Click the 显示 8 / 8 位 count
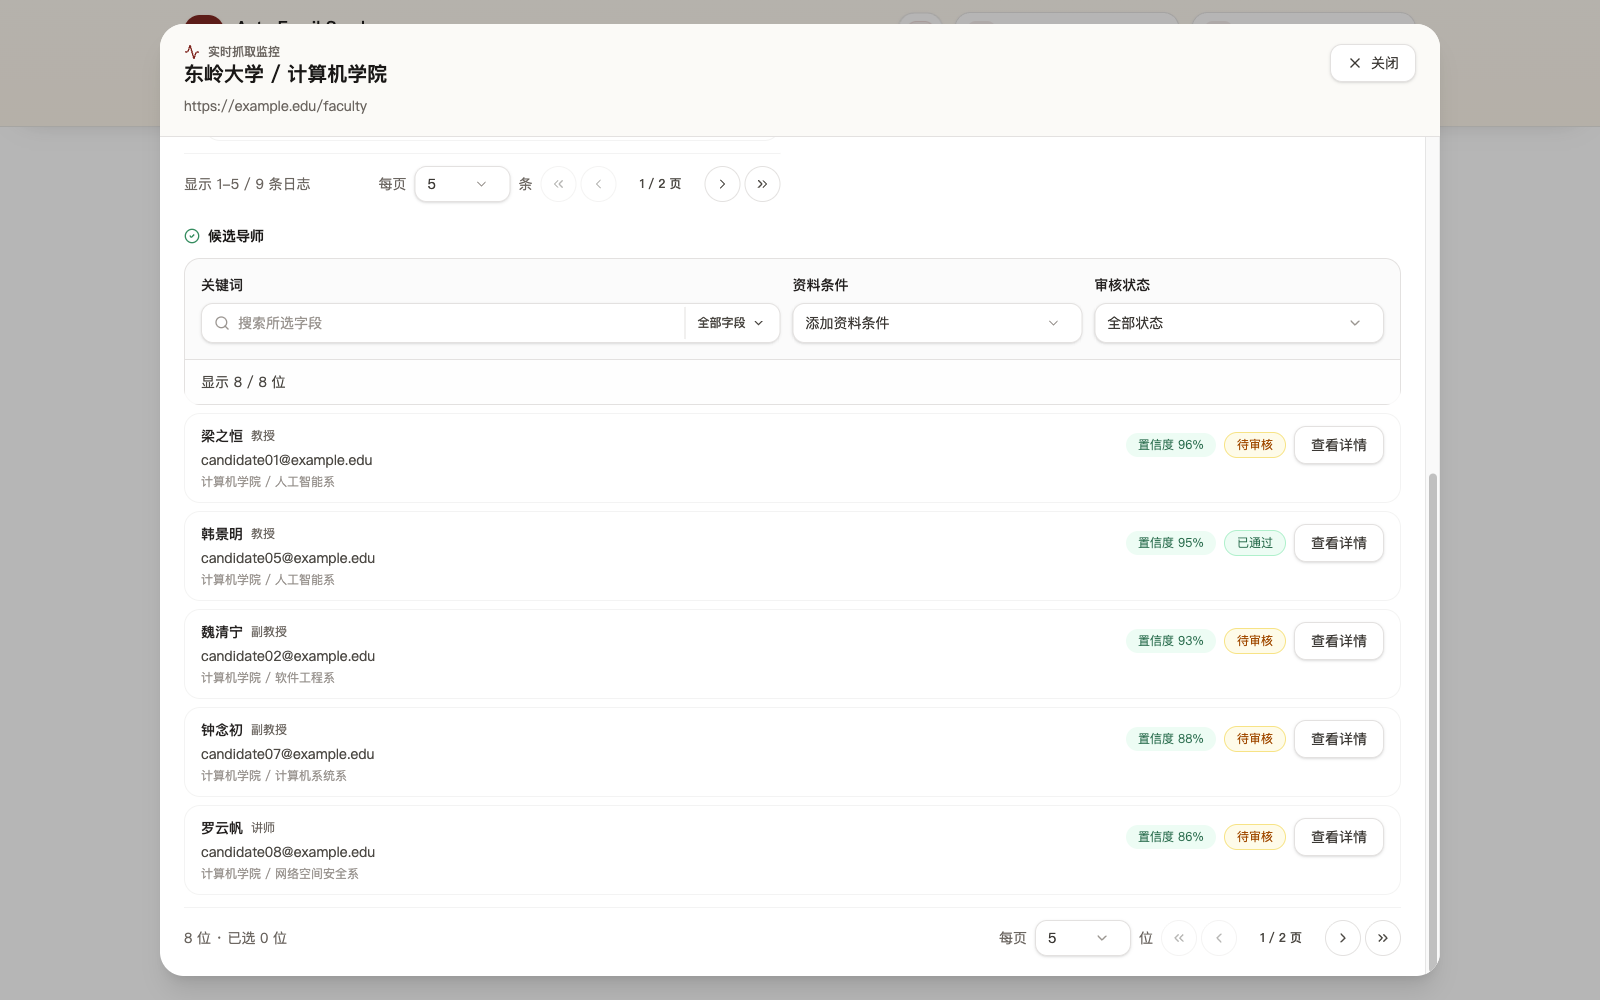The width and height of the screenshot is (1600, 1000). coord(243,382)
